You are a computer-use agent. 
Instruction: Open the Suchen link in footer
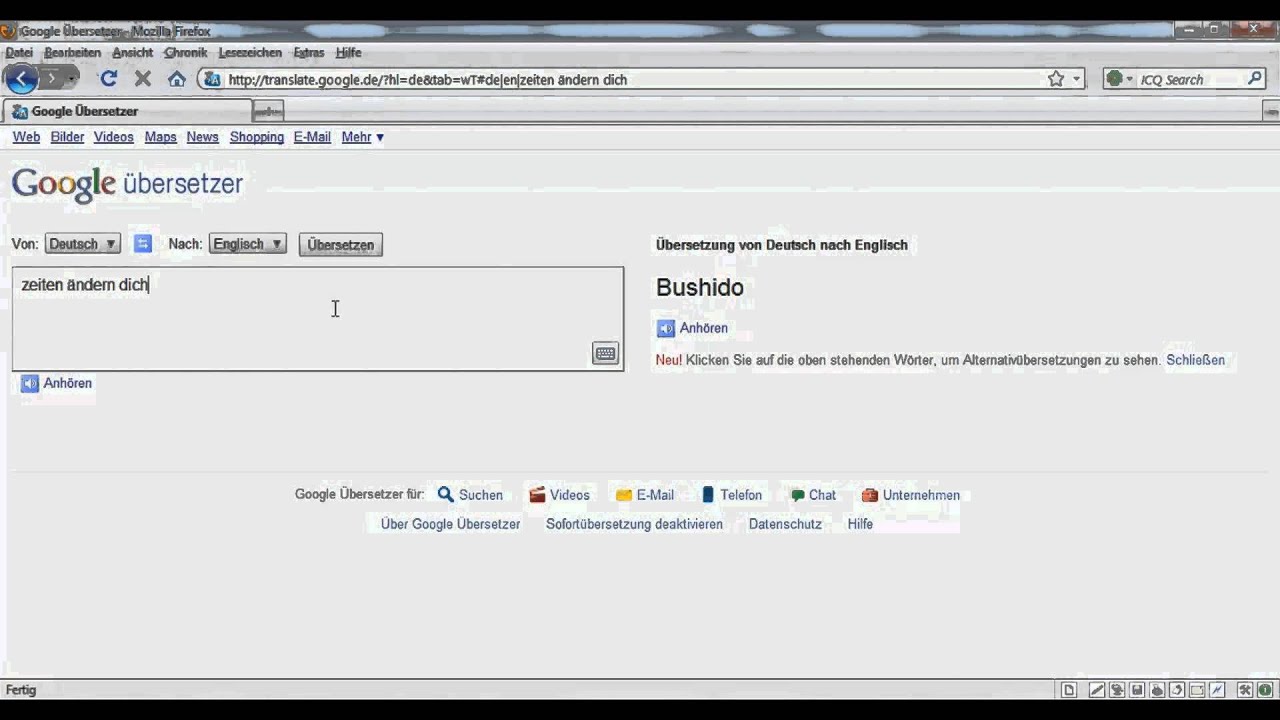470,495
